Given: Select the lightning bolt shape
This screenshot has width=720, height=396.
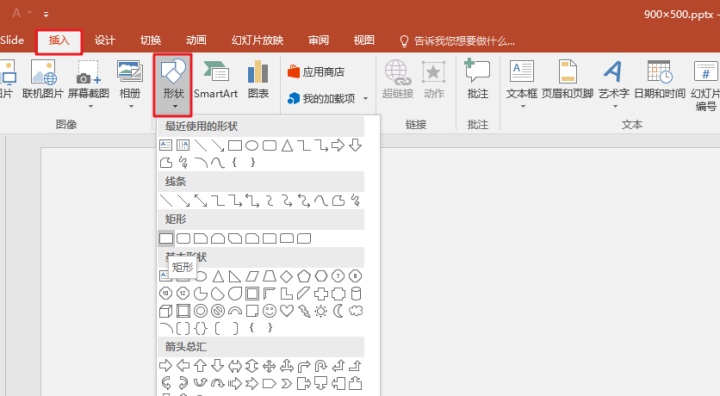Looking at the screenshot, I should [x=304, y=311].
